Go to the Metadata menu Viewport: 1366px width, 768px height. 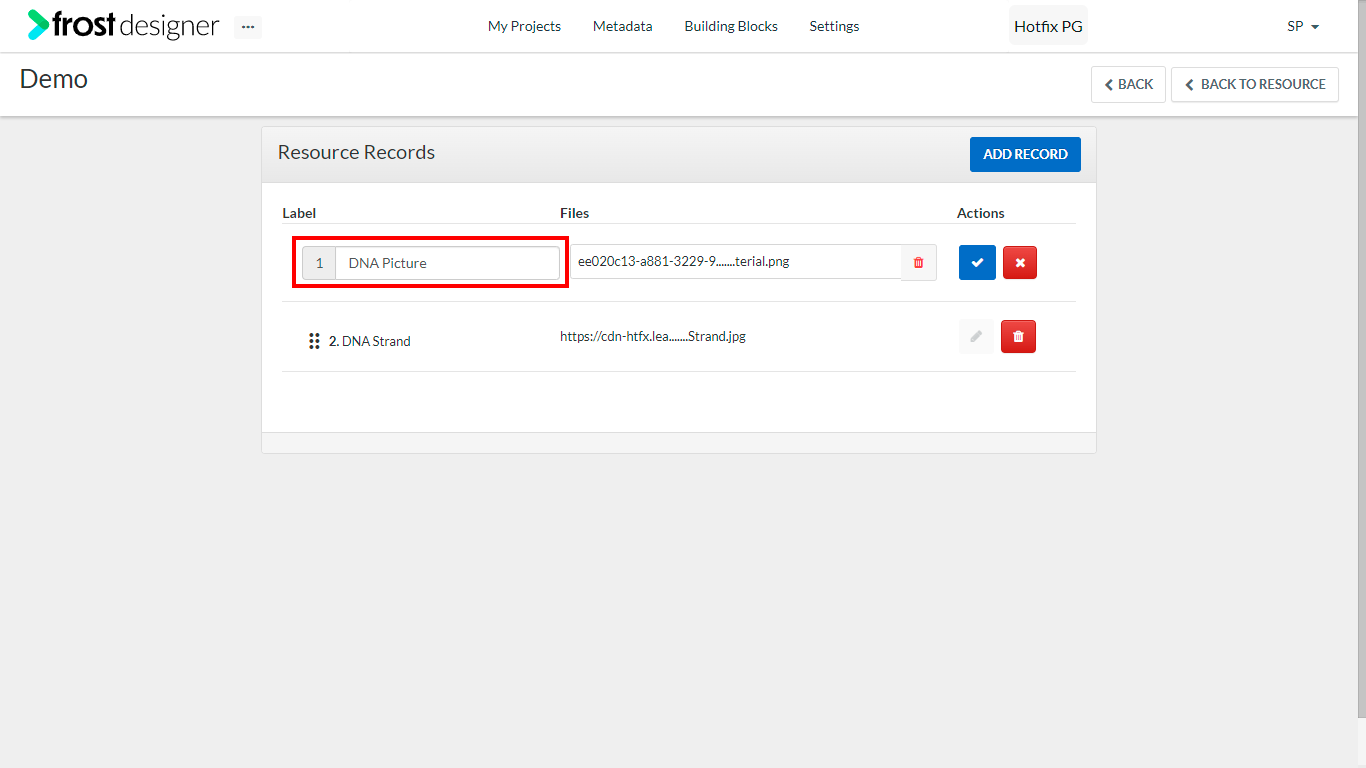622,26
